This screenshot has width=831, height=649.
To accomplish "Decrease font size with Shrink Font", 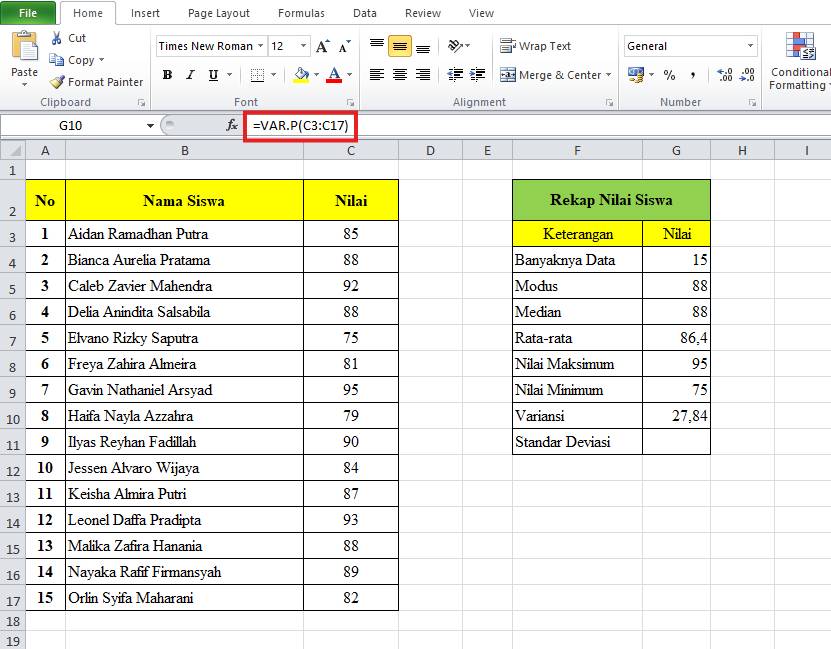I will click(344, 47).
